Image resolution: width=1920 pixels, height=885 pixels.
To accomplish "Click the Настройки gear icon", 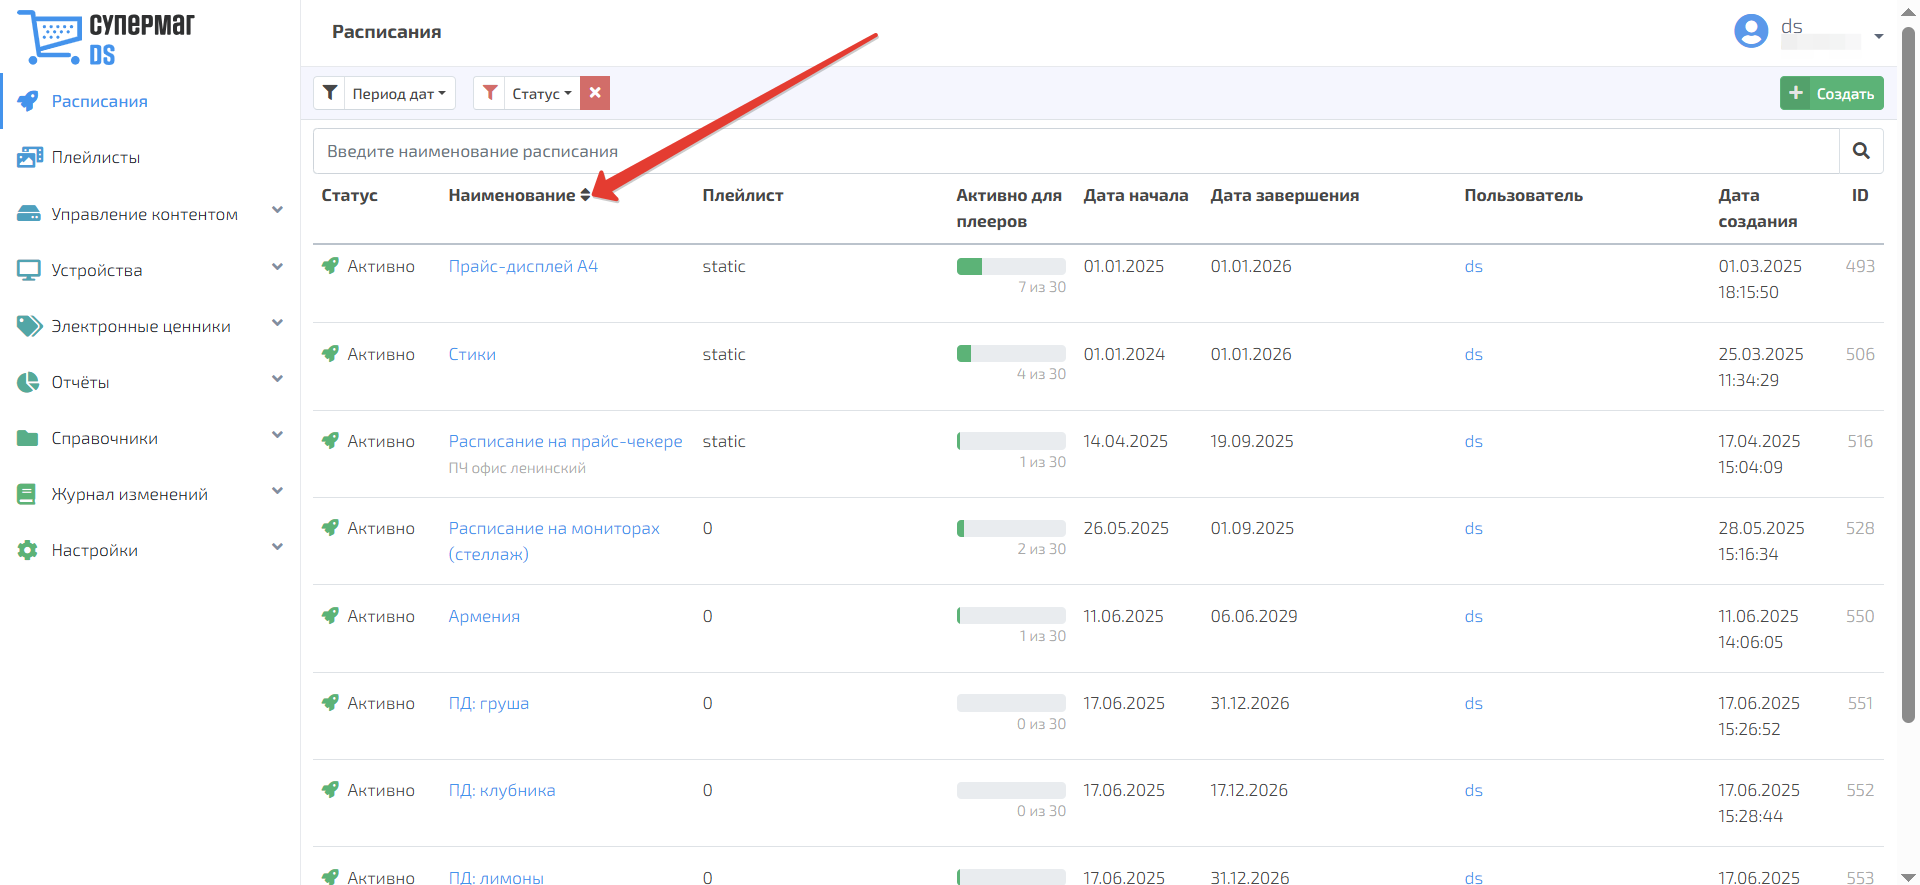I will [28, 550].
